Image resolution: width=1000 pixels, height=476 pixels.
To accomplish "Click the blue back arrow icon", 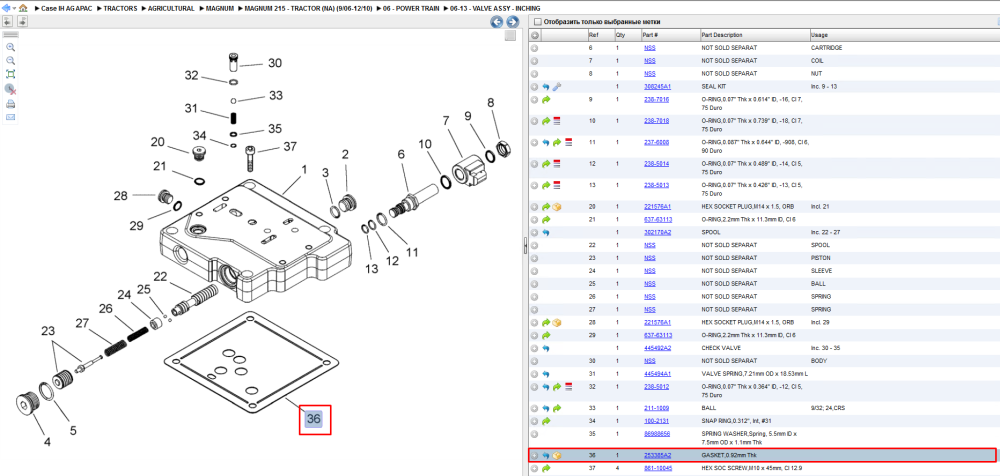I will [x=8, y=8].
